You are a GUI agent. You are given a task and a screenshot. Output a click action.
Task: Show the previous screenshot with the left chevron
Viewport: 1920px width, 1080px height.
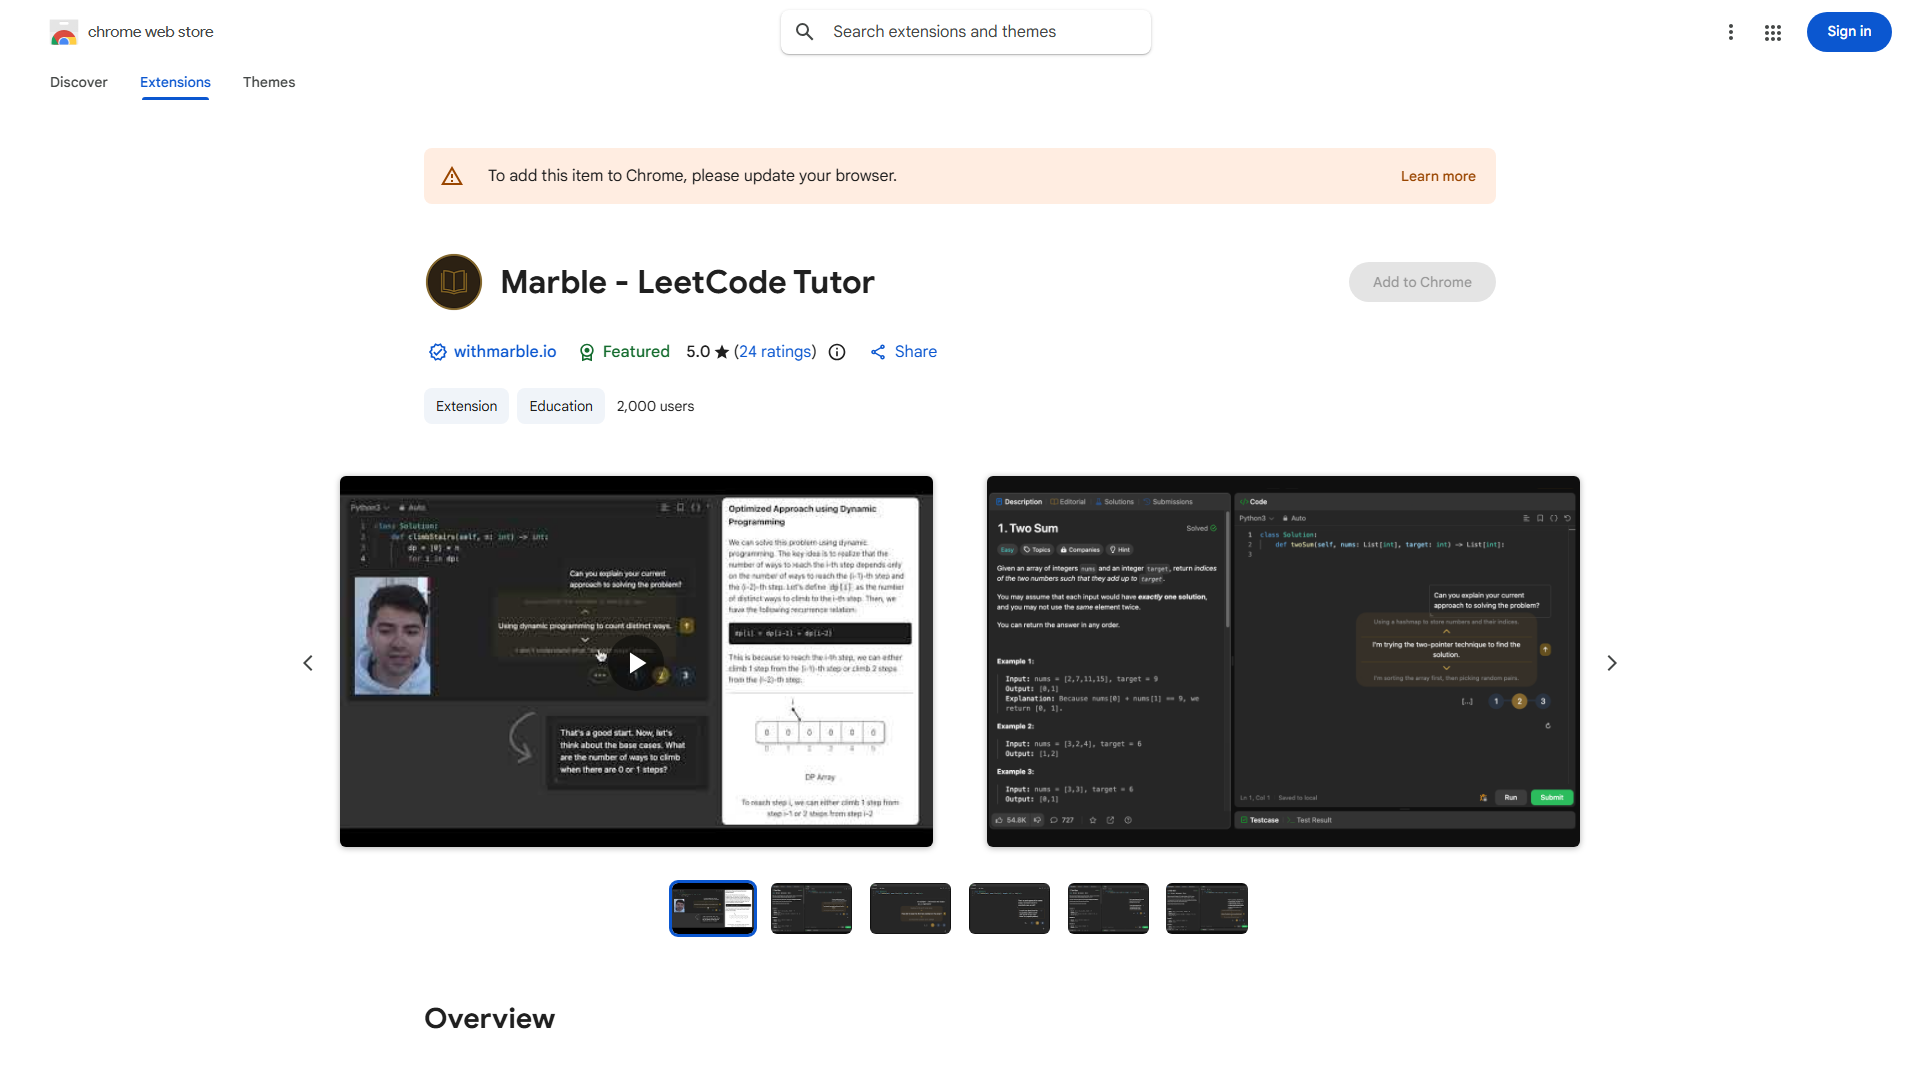coord(308,662)
